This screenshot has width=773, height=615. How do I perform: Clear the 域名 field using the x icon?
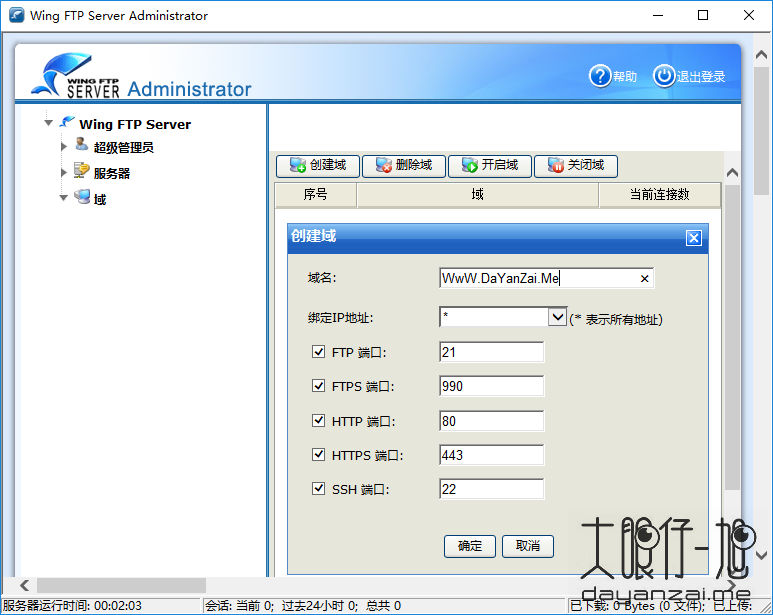(x=644, y=278)
